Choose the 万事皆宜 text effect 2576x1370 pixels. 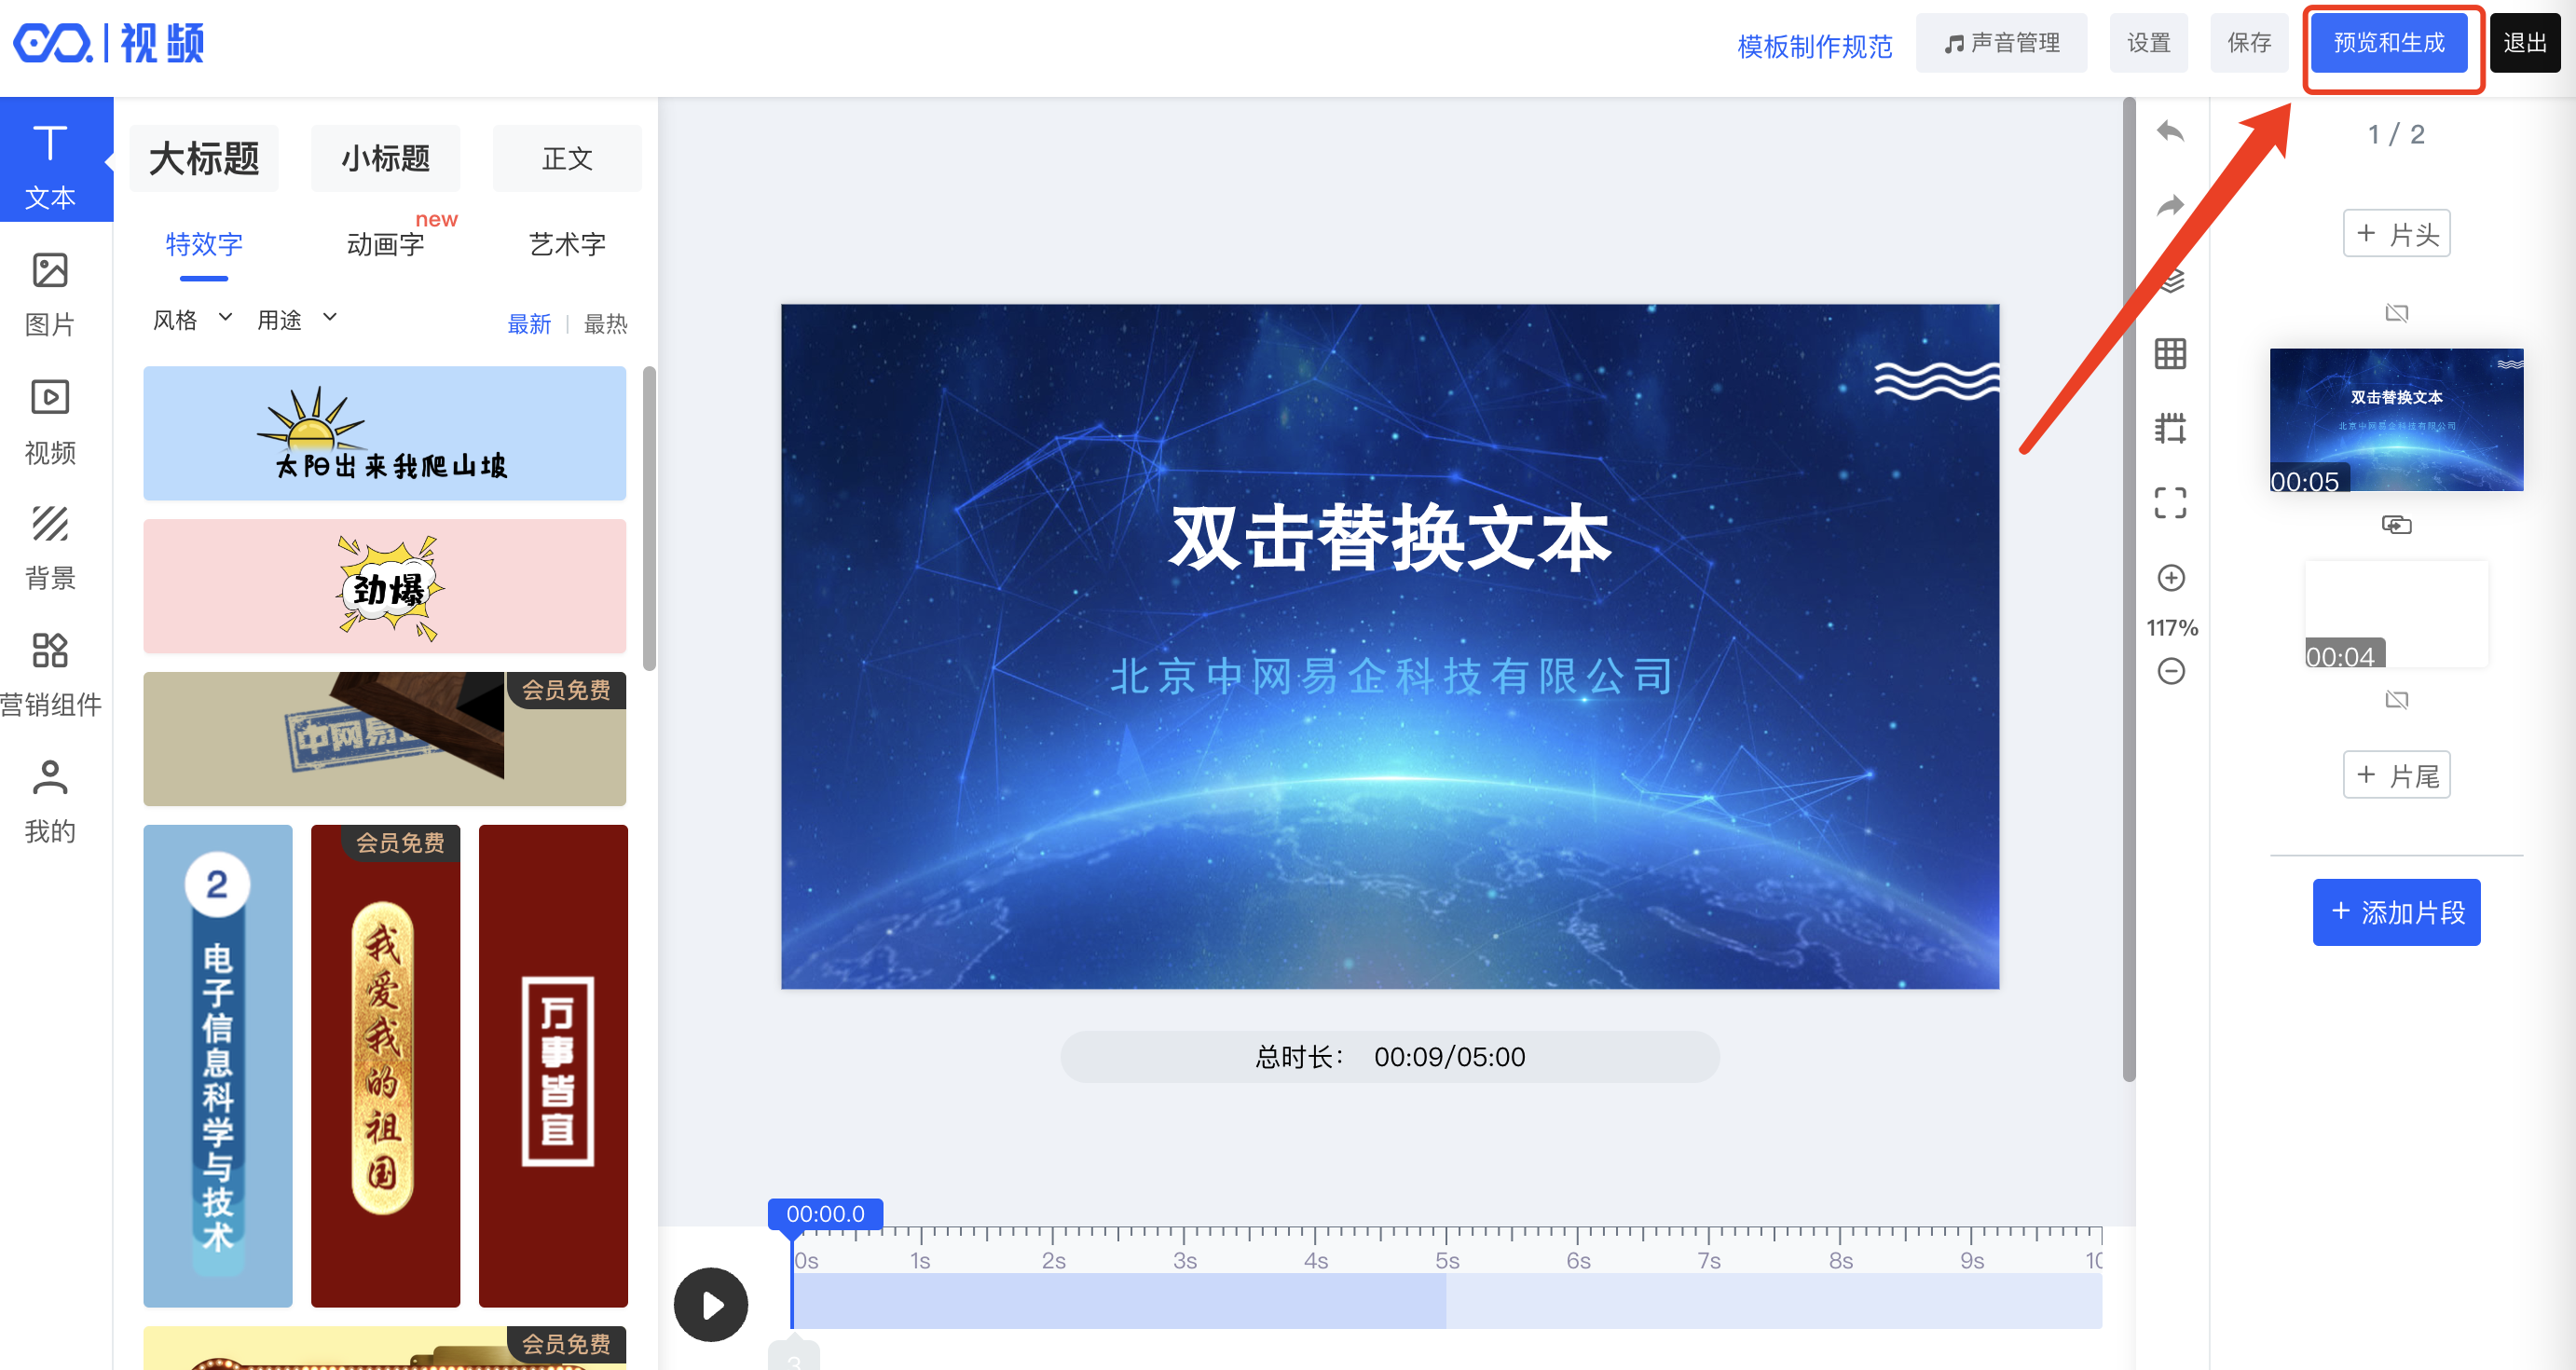pyautogui.click(x=553, y=1066)
